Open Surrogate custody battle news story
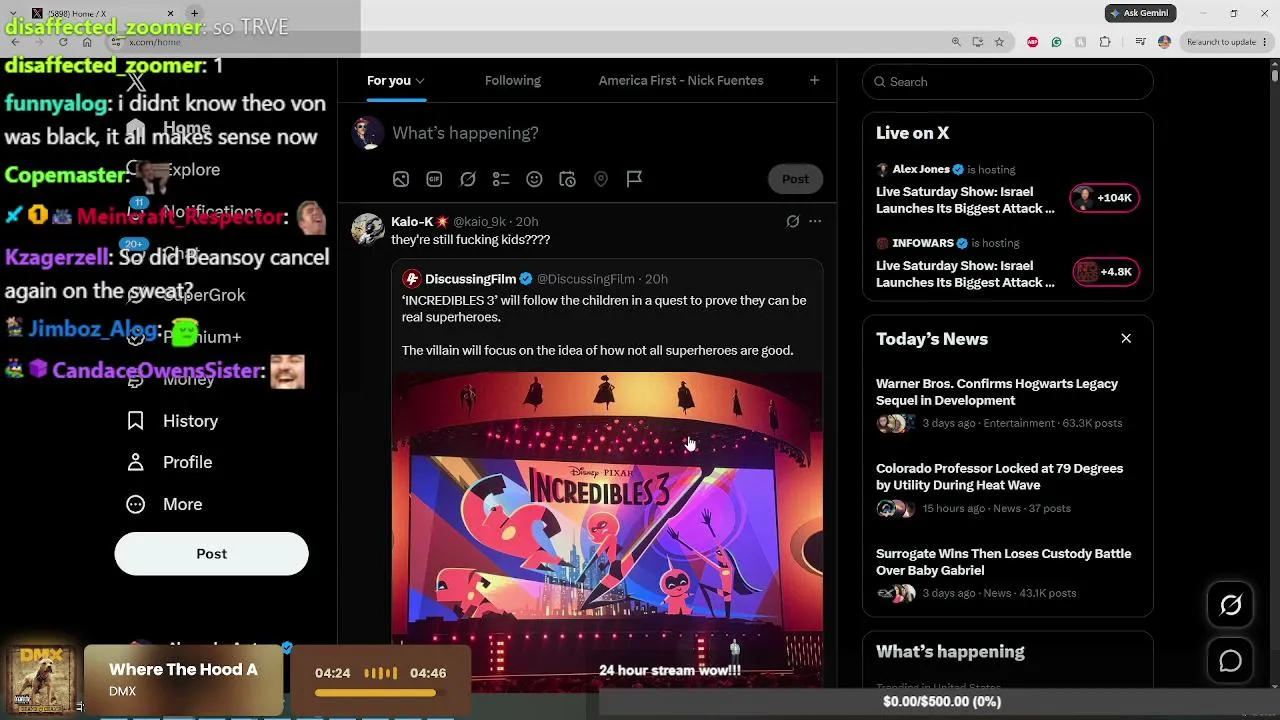1280x720 pixels. [x=1007, y=573]
